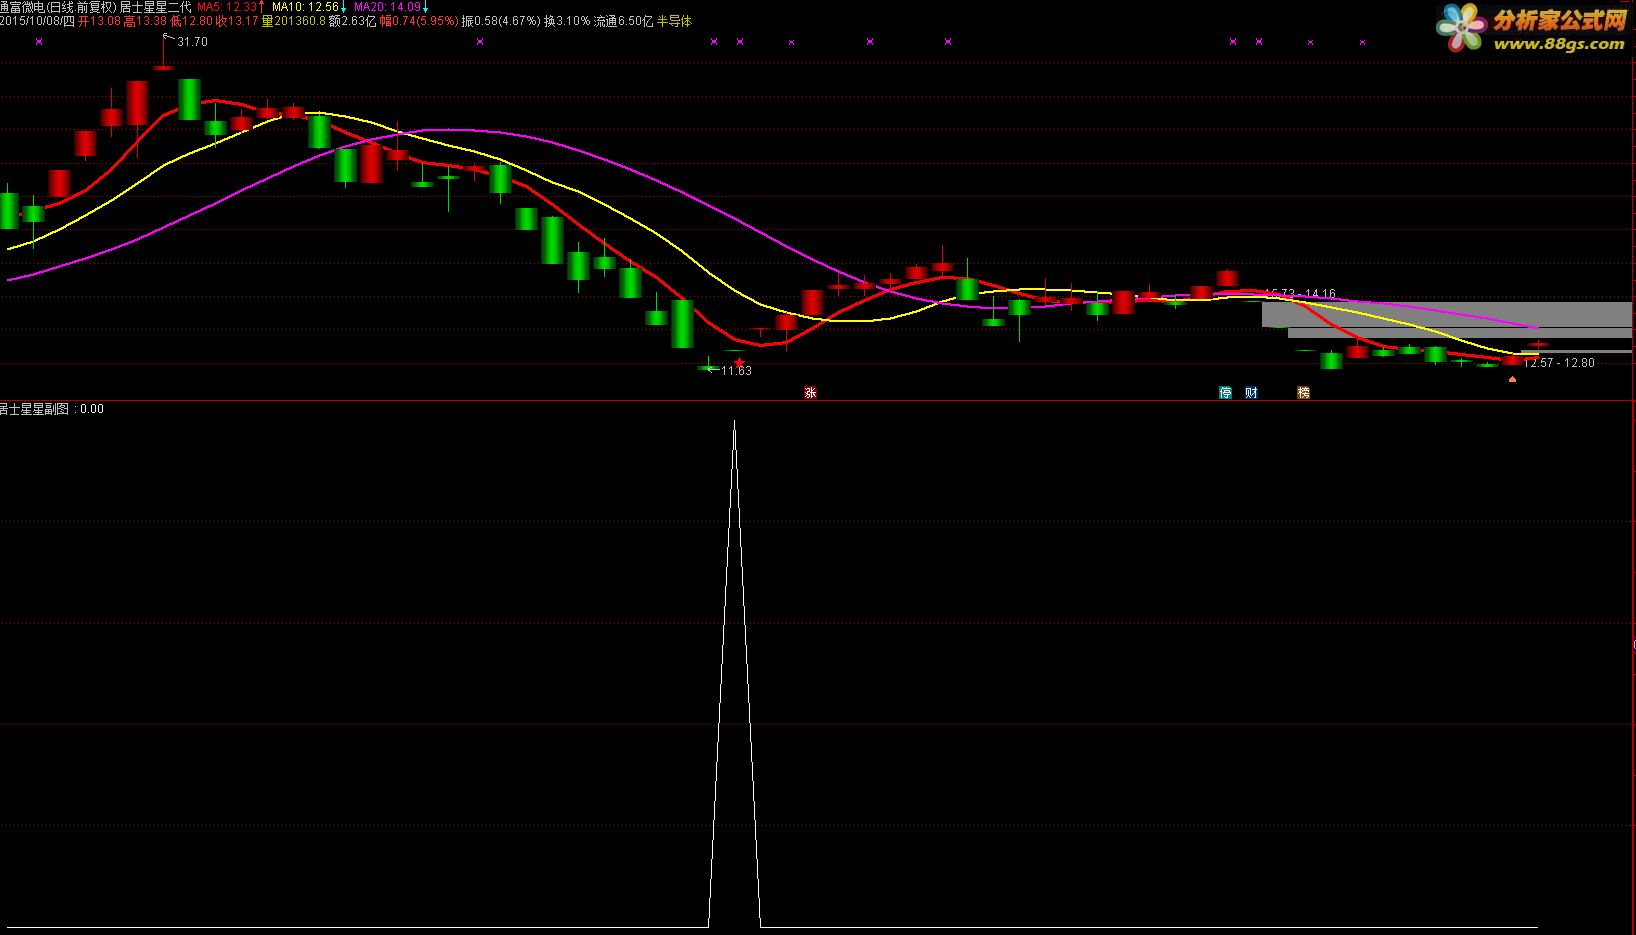The width and height of the screenshot is (1636, 935).
Task: Click the 居士星星副图 sub-chart title
Action: click(37, 409)
